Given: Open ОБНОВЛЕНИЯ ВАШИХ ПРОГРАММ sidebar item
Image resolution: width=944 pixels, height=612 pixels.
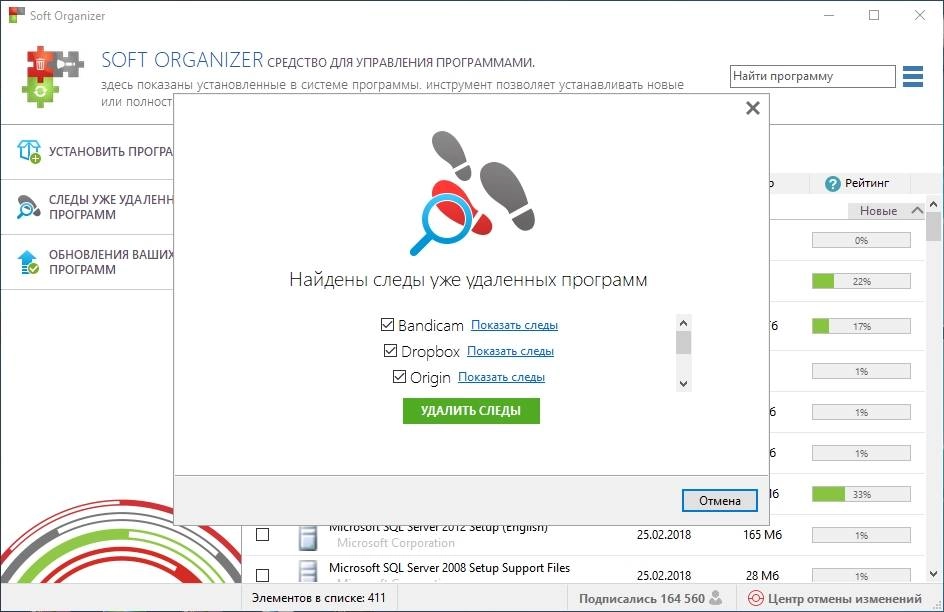Looking at the screenshot, I should pyautogui.click(x=87, y=262).
